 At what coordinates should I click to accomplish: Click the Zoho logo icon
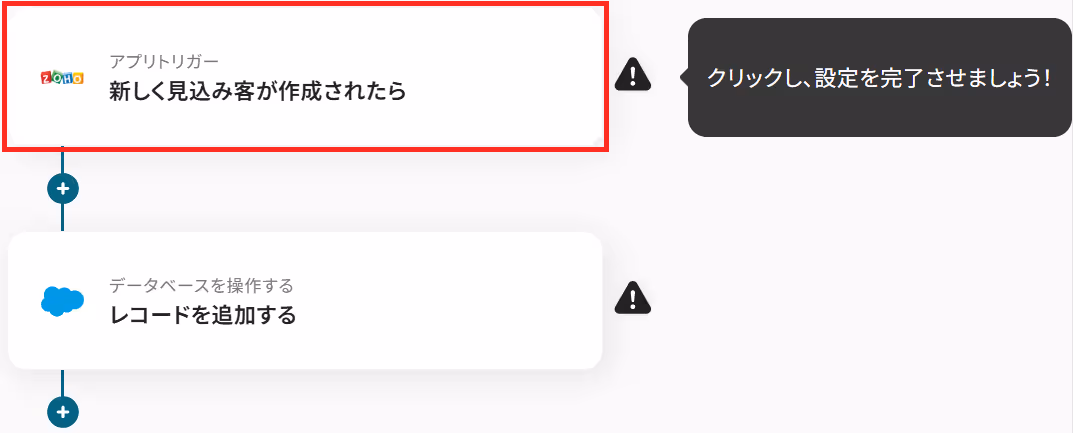click(62, 78)
